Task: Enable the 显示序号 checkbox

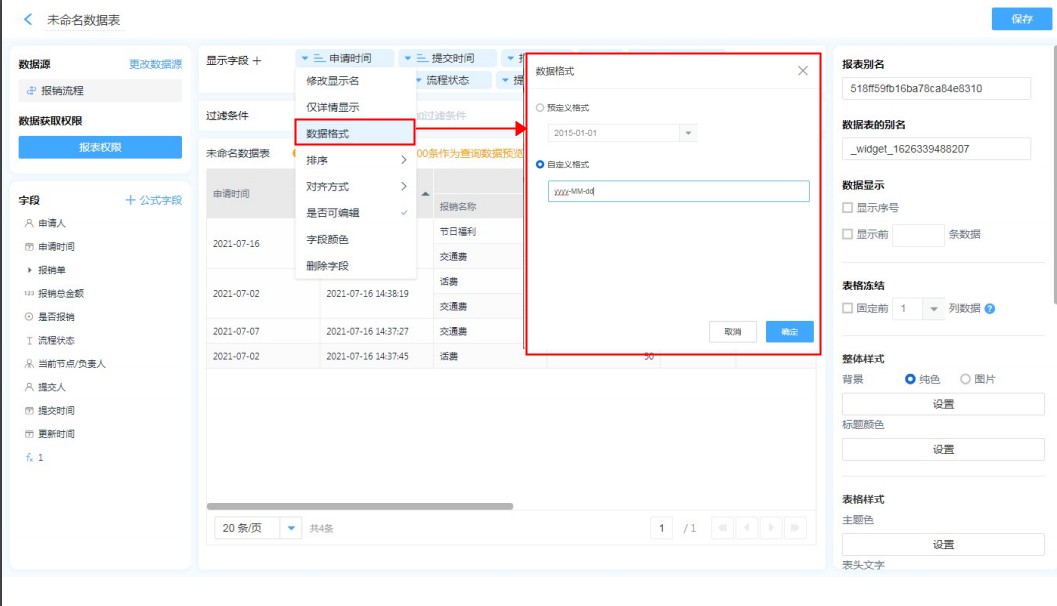Action: [x=848, y=208]
